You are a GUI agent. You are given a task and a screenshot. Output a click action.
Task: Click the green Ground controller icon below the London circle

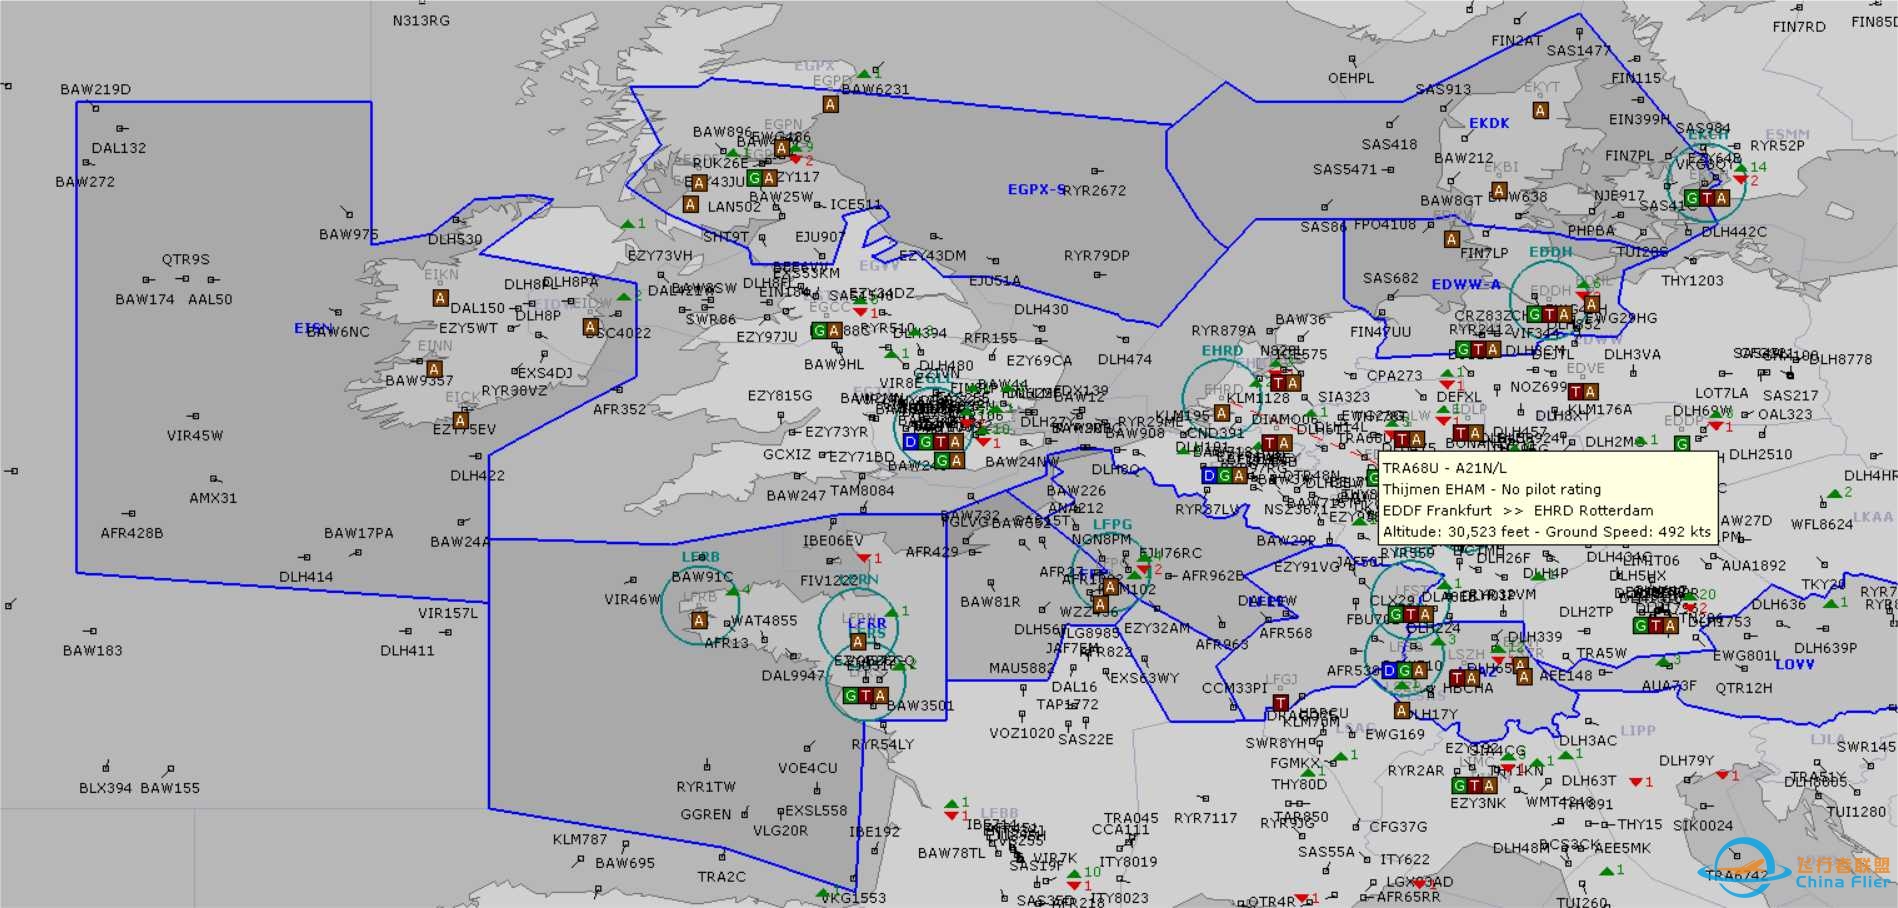(x=941, y=460)
